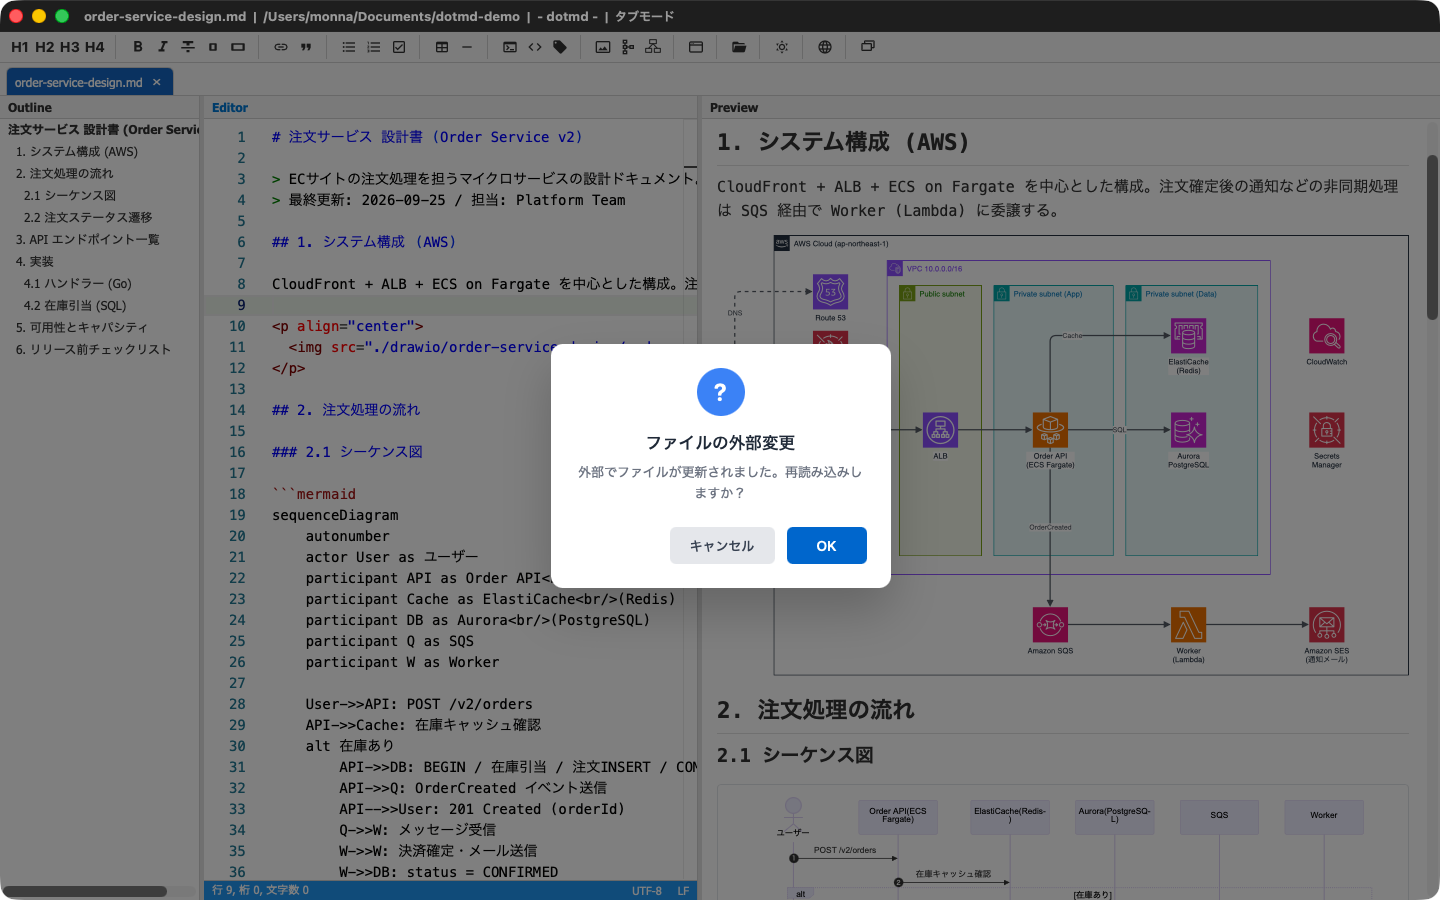This screenshot has width=1440, height=900.
Task: Toggle bold formatting
Action: [138, 47]
